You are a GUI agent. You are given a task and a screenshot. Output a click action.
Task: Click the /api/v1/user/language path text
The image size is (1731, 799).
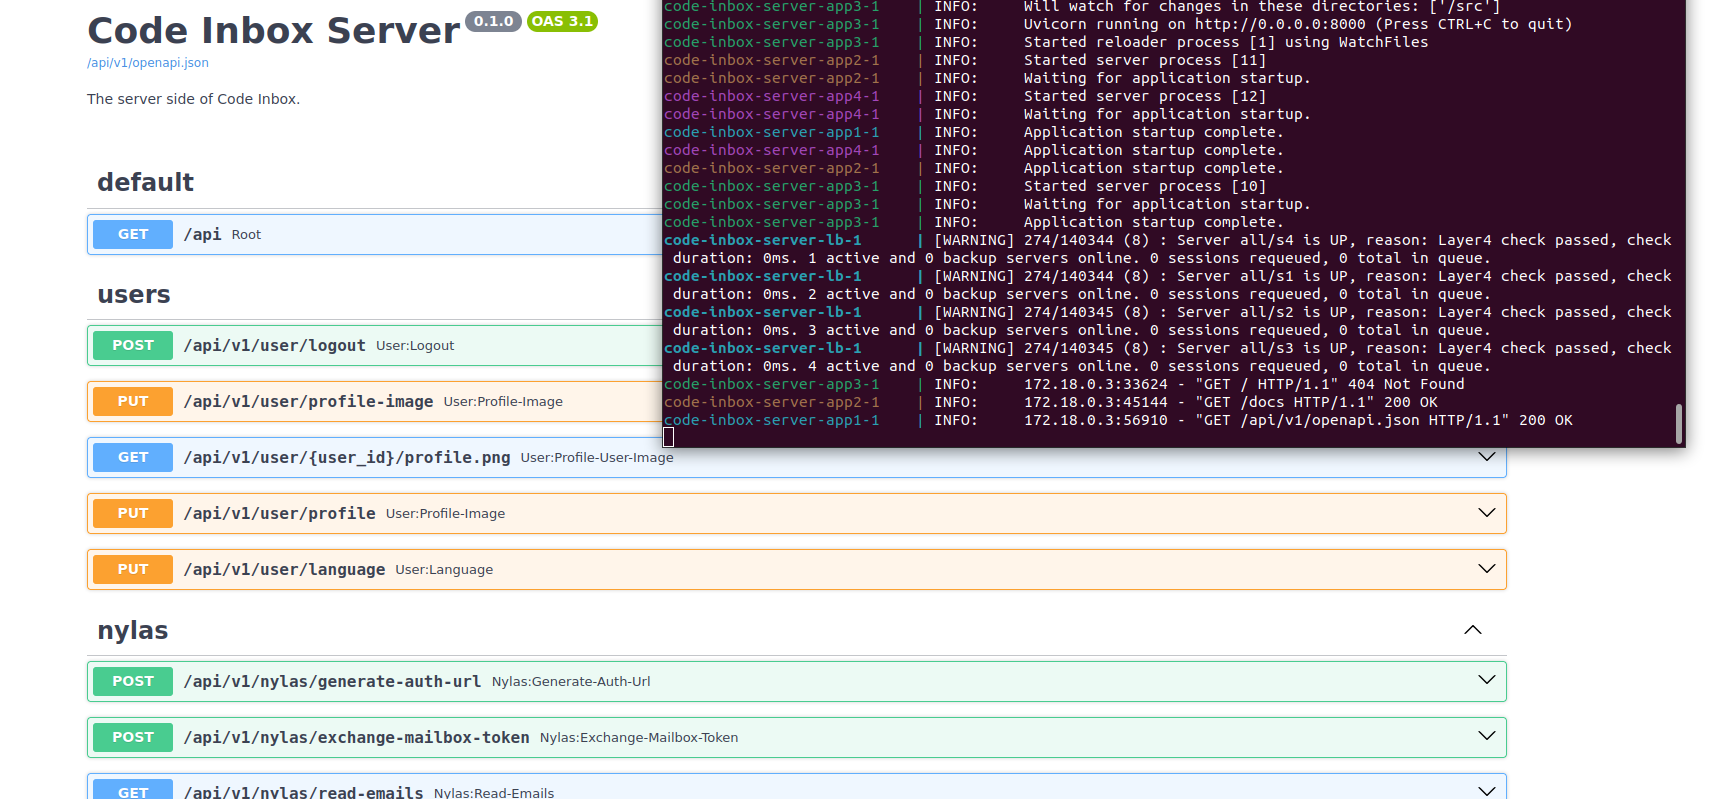click(x=285, y=569)
